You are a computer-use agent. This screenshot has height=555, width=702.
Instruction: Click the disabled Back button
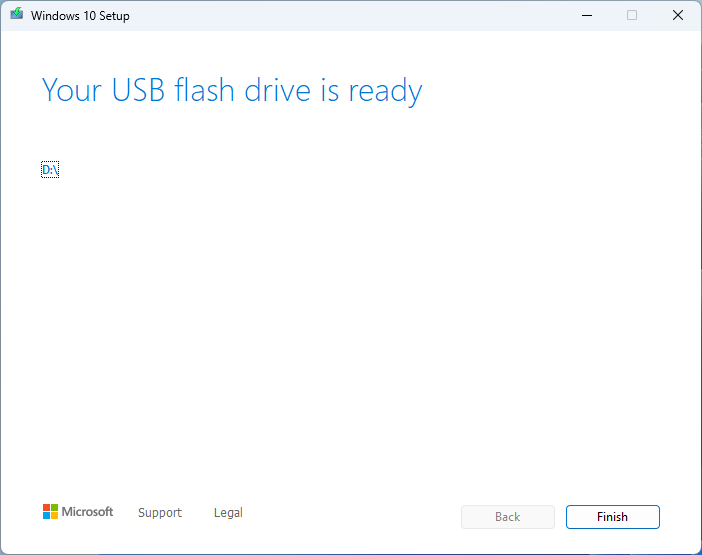pyautogui.click(x=507, y=517)
